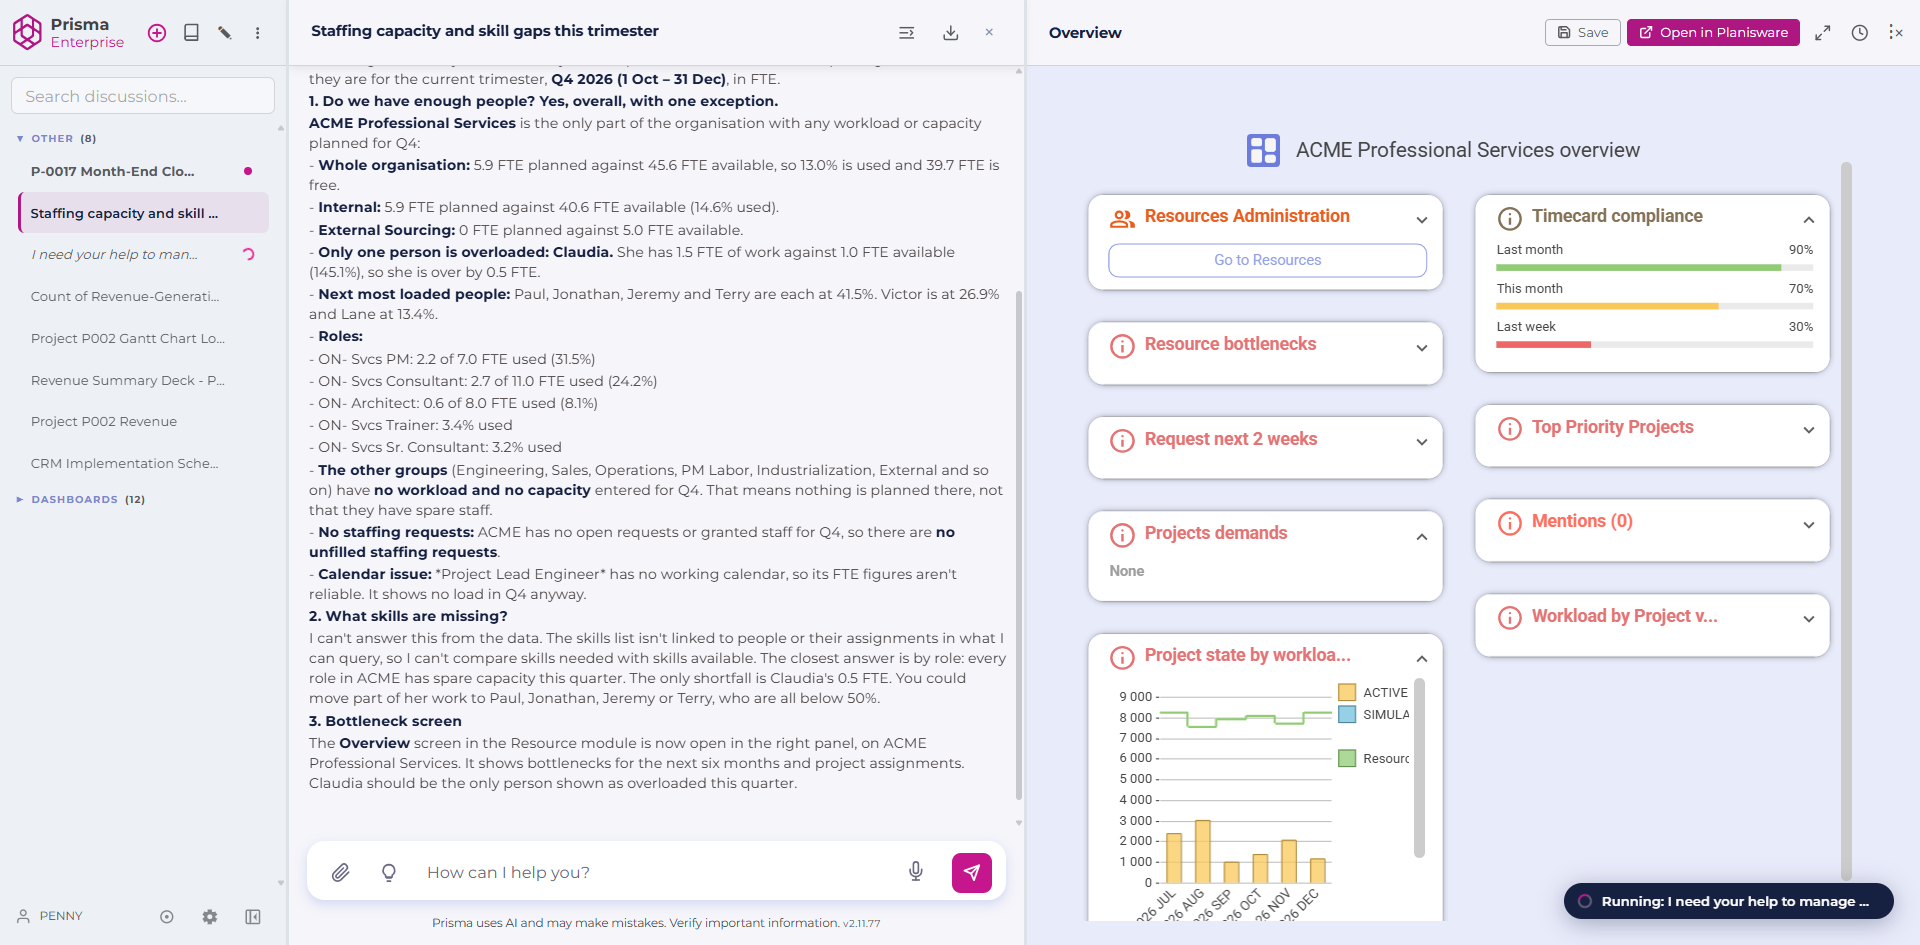
Task: Click the conversation outline icon
Action: pos(907,33)
